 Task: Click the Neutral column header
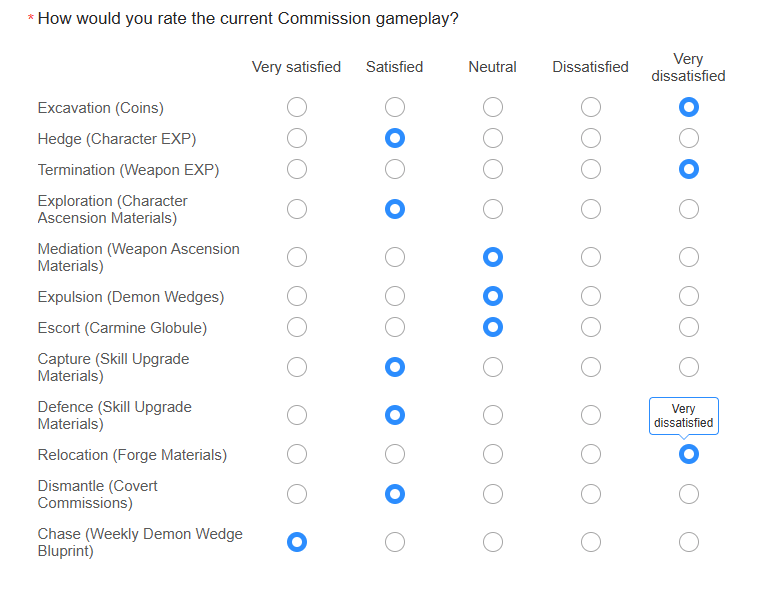(x=493, y=67)
